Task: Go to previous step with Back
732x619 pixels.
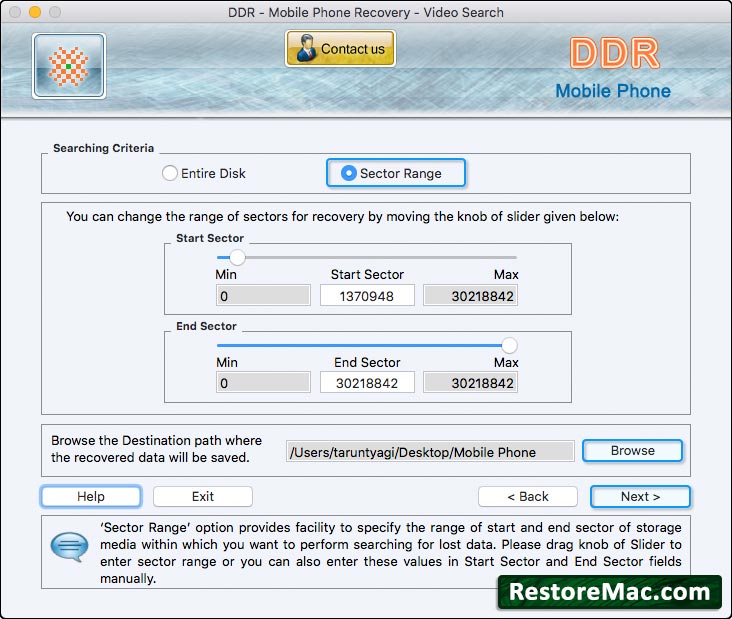Action: pyautogui.click(x=528, y=496)
